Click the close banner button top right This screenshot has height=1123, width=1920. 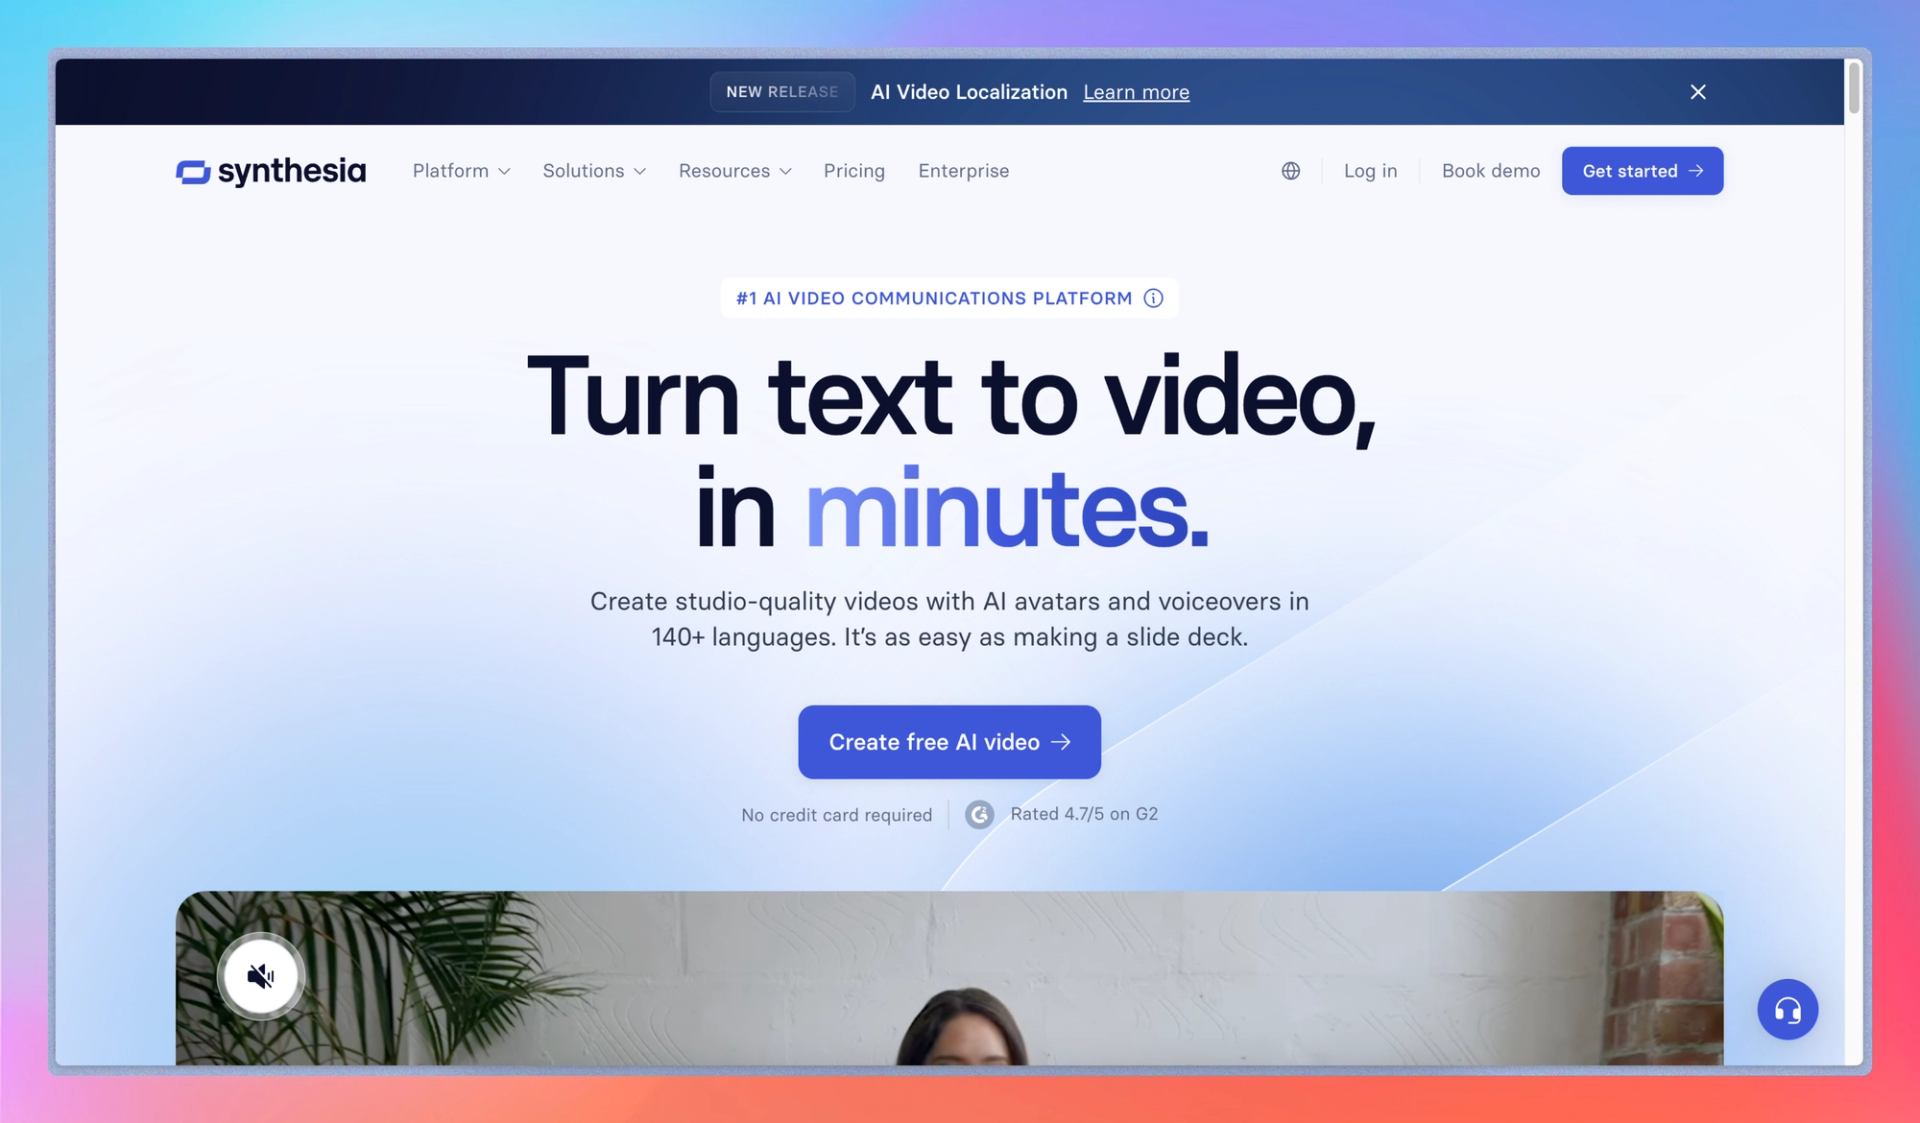click(x=1697, y=91)
